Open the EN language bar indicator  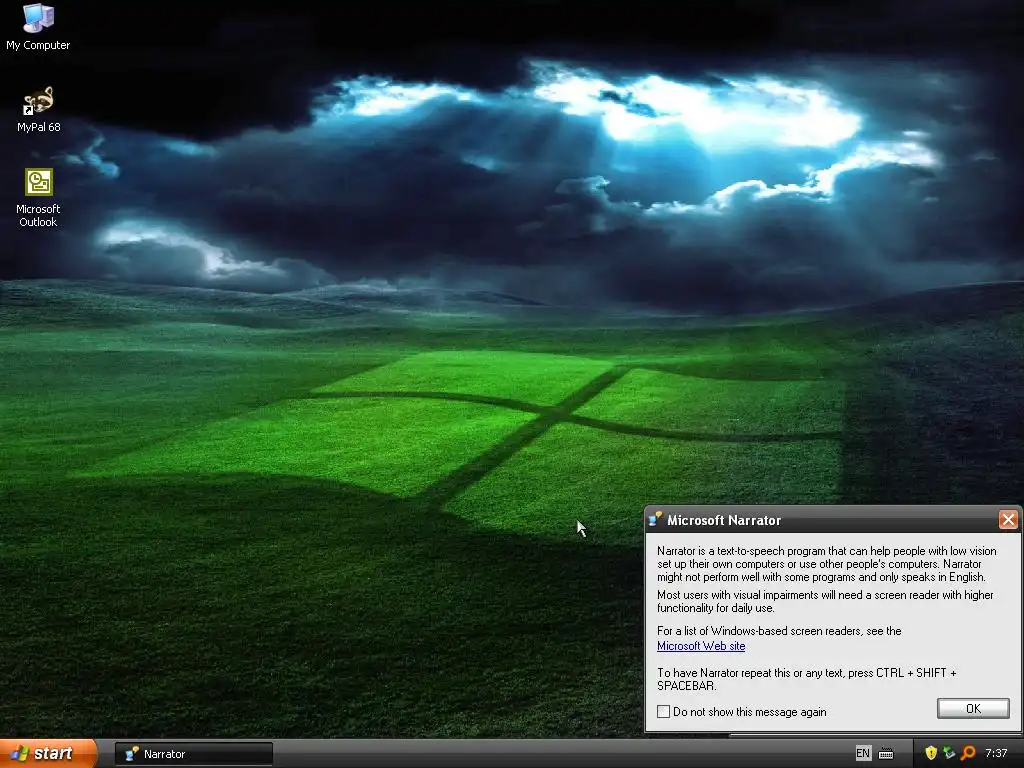[x=863, y=754]
